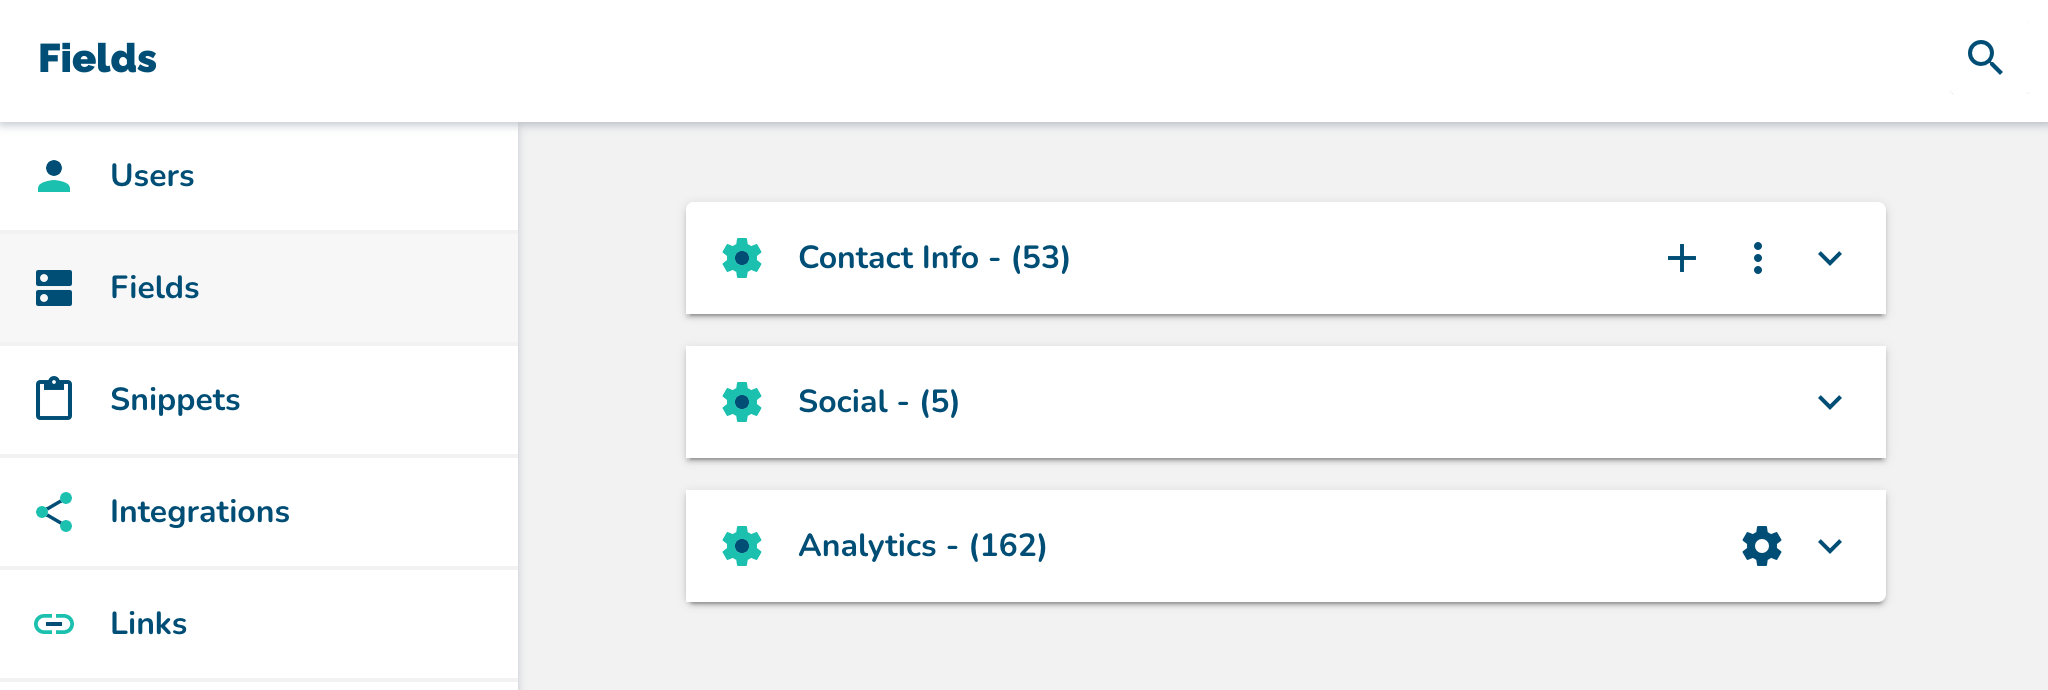
Task: Navigate to Links in sidebar
Action: click(x=259, y=624)
